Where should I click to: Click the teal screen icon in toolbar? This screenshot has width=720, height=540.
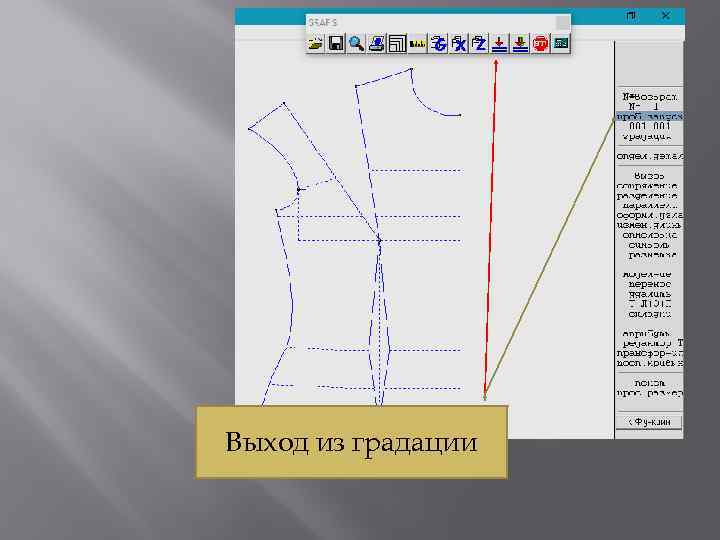click(561, 44)
